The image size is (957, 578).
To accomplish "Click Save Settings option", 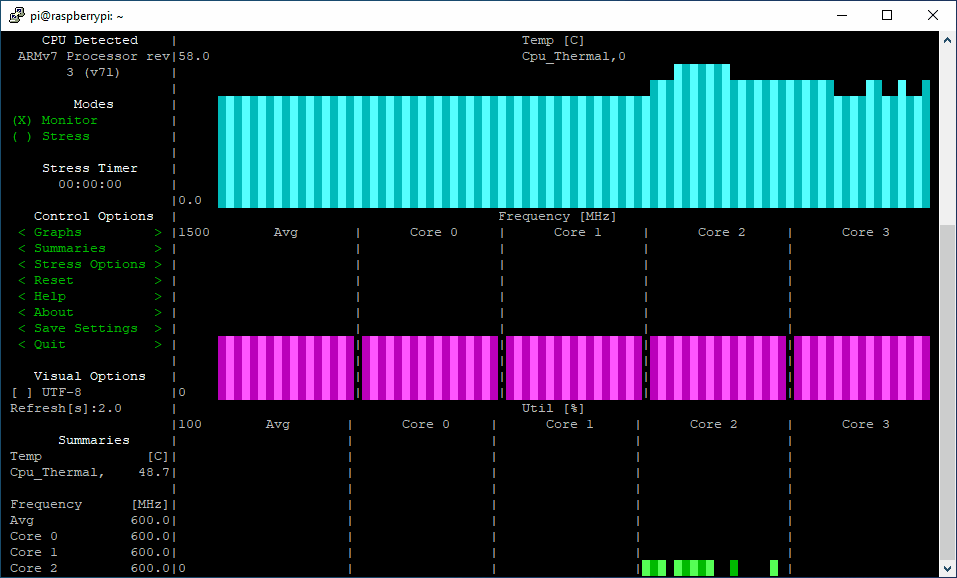I will tap(90, 328).
